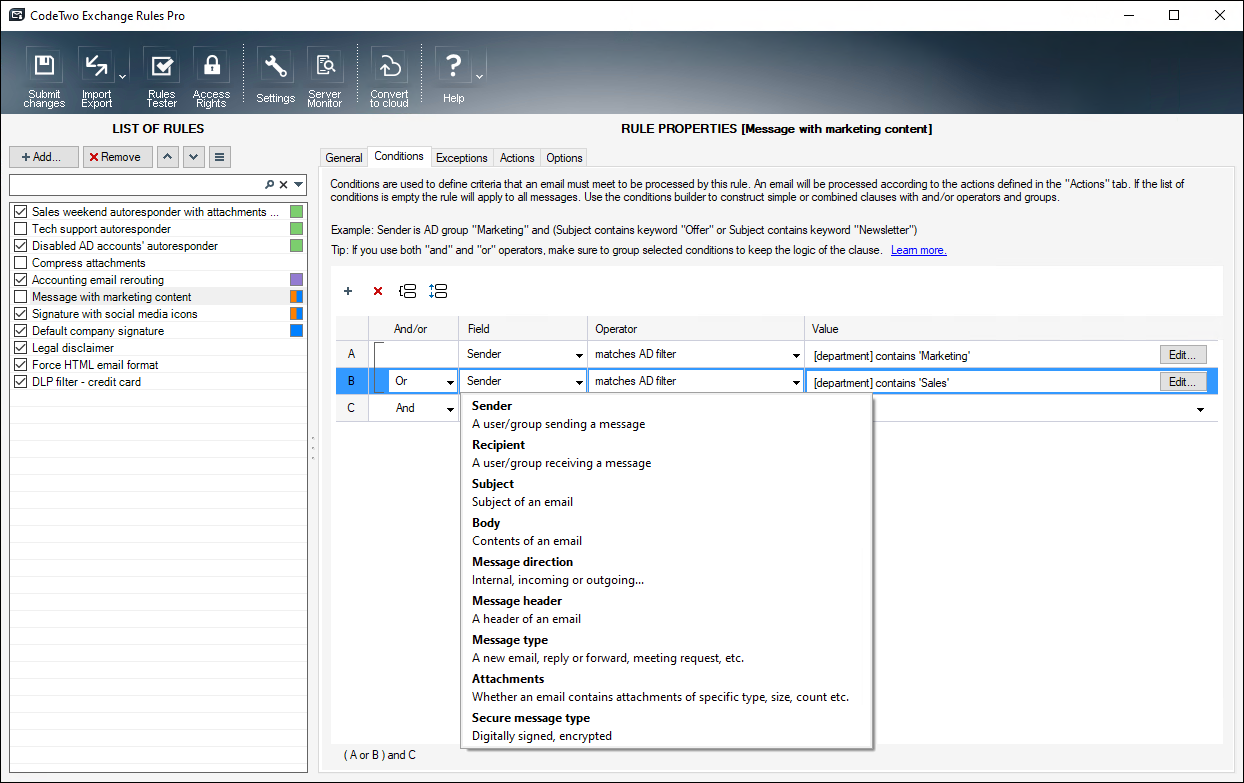Expand the value dropdown arrow in row C

point(1200,409)
